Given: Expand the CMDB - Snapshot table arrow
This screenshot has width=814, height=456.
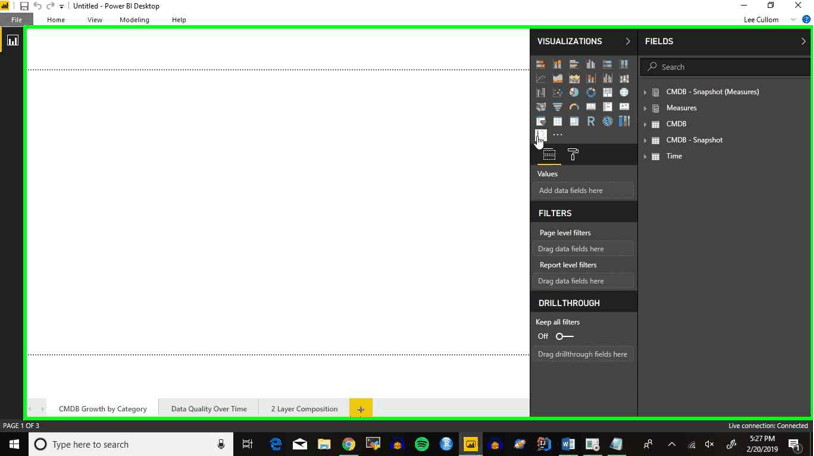Looking at the screenshot, I should (645, 140).
